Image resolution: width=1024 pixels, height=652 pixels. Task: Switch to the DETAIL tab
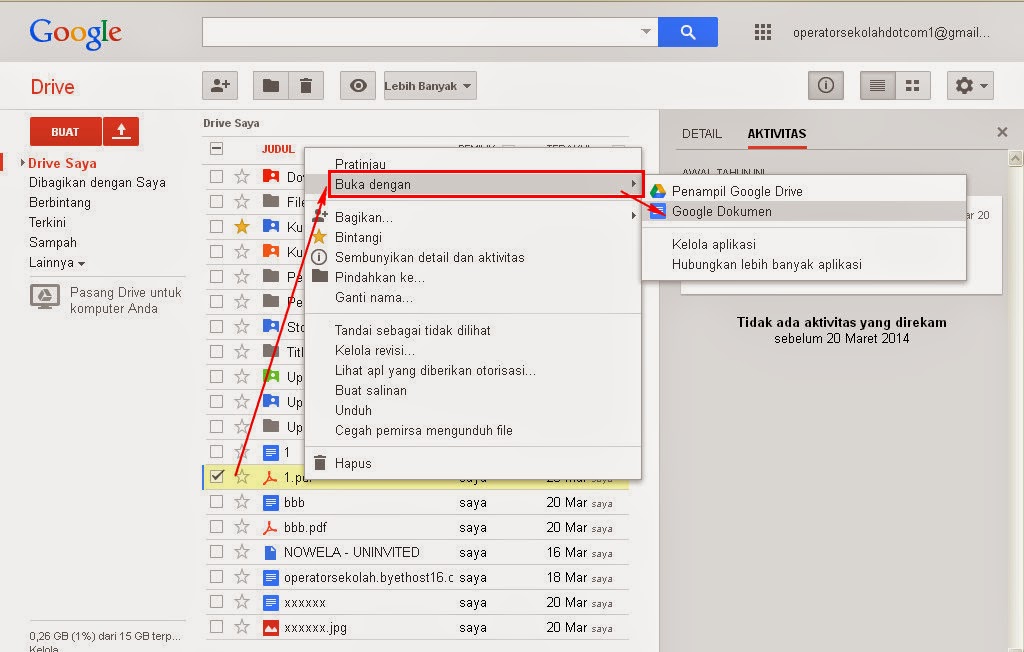pos(703,133)
